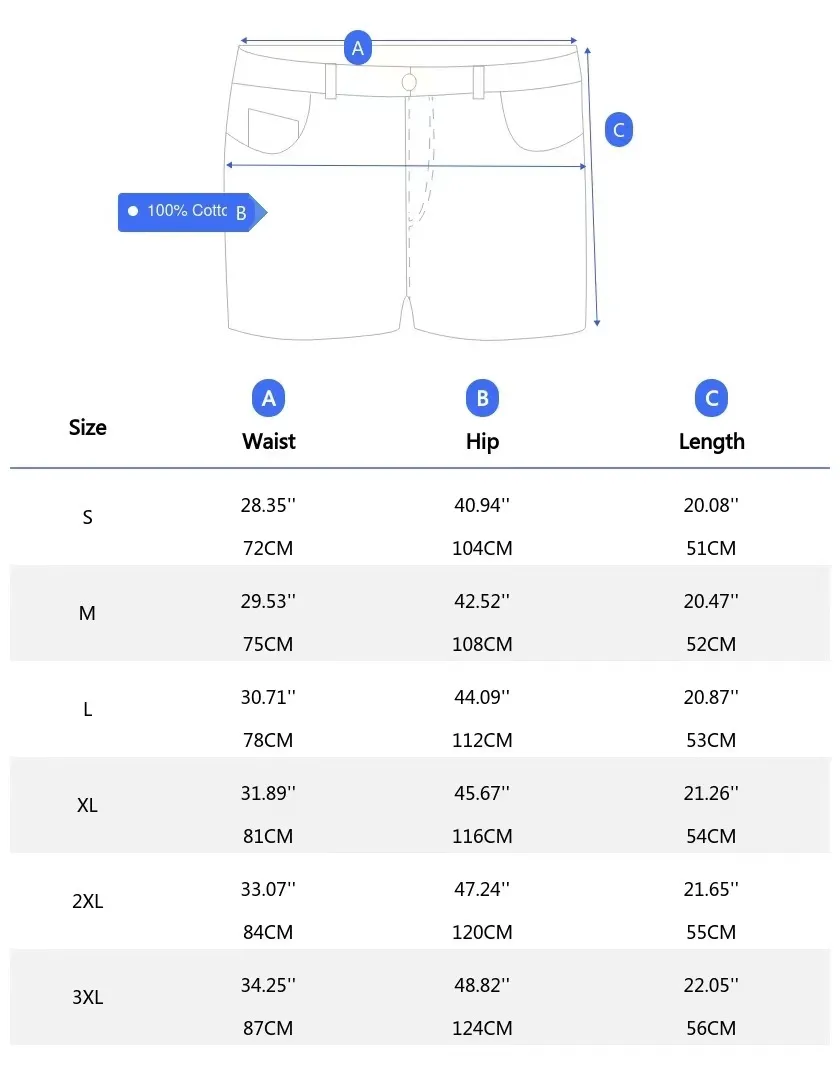
Task: Choose the XL size row label
Action: [x=87, y=805]
